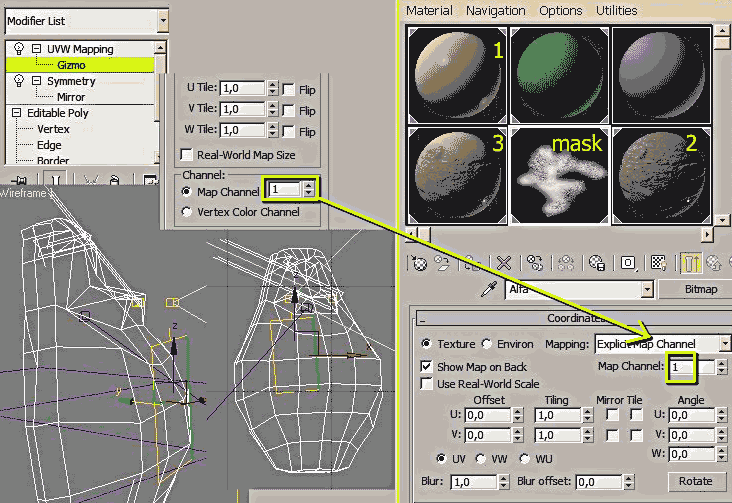Select the Vertex Color Channel radio
This screenshot has height=503, width=732.
tap(186, 212)
